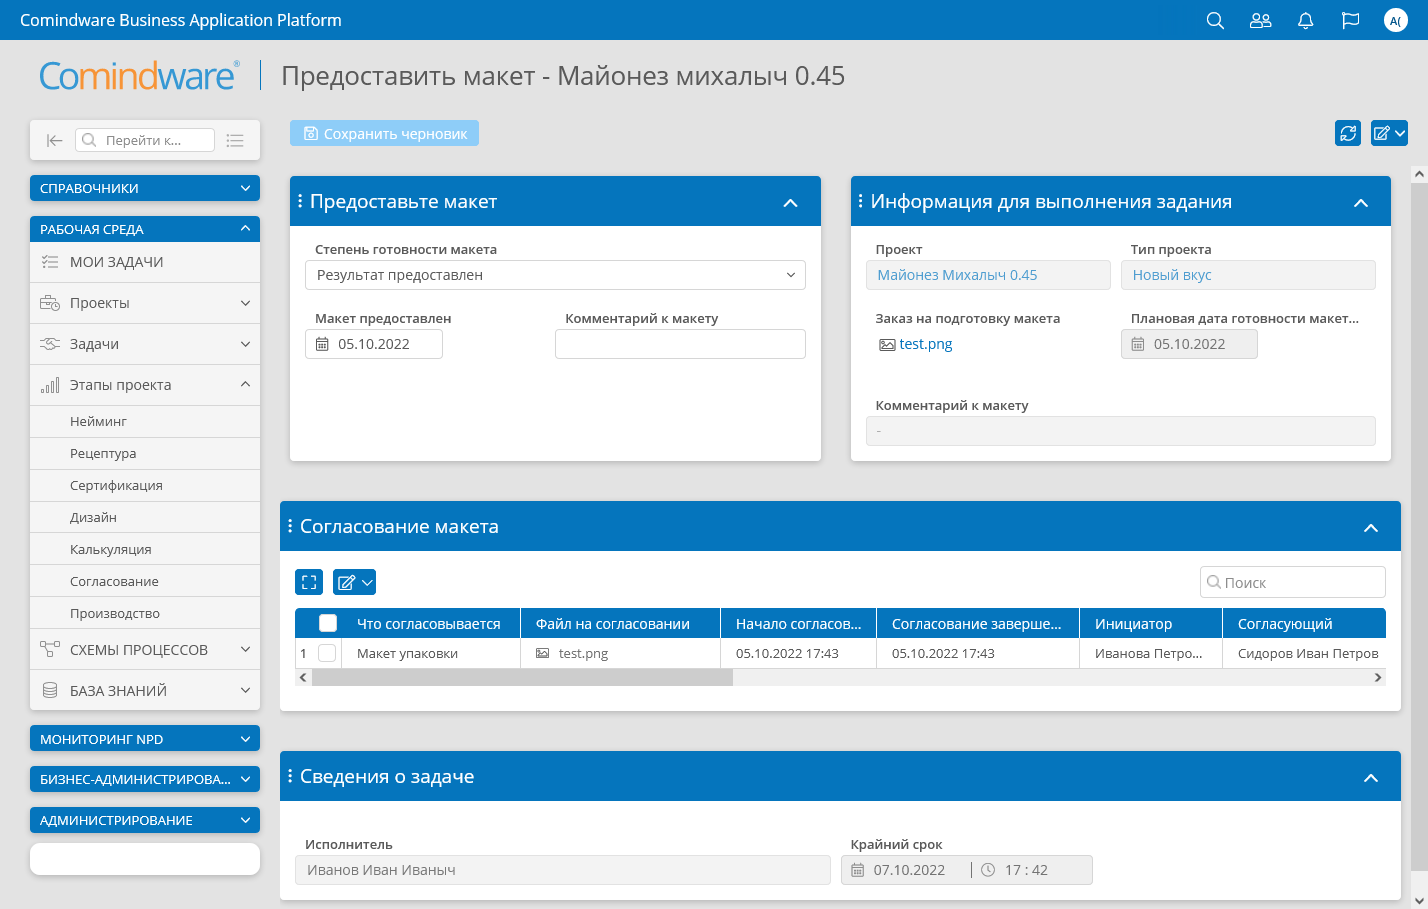Expand the БАЗА ЗНАНИЙ chevron
Screen dimensions: 1428x909
[x=246, y=690]
